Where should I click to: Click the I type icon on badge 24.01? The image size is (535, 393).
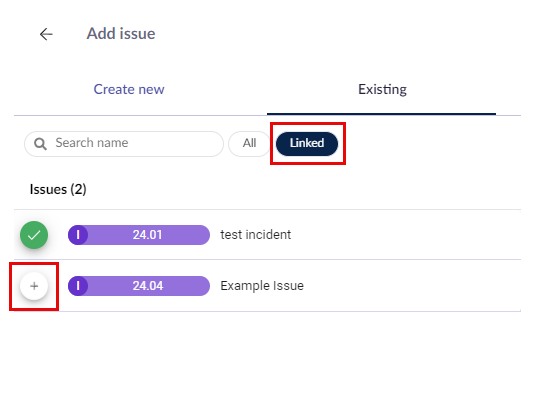[x=78, y=235]
